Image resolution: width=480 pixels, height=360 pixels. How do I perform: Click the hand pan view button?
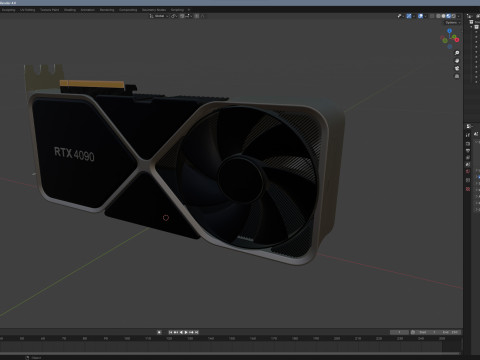[457, 61]
